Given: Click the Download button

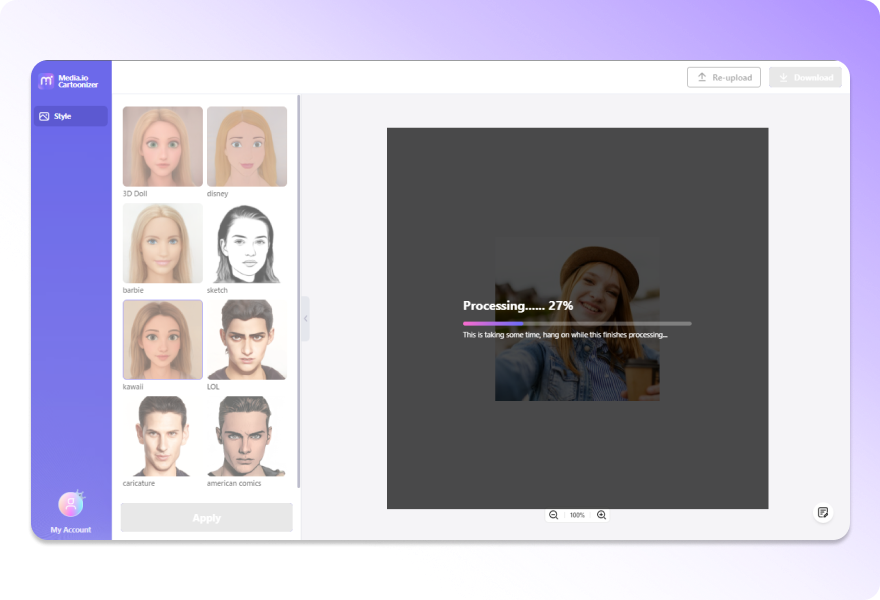Looking at the screenshot, I should click(805, 77).
